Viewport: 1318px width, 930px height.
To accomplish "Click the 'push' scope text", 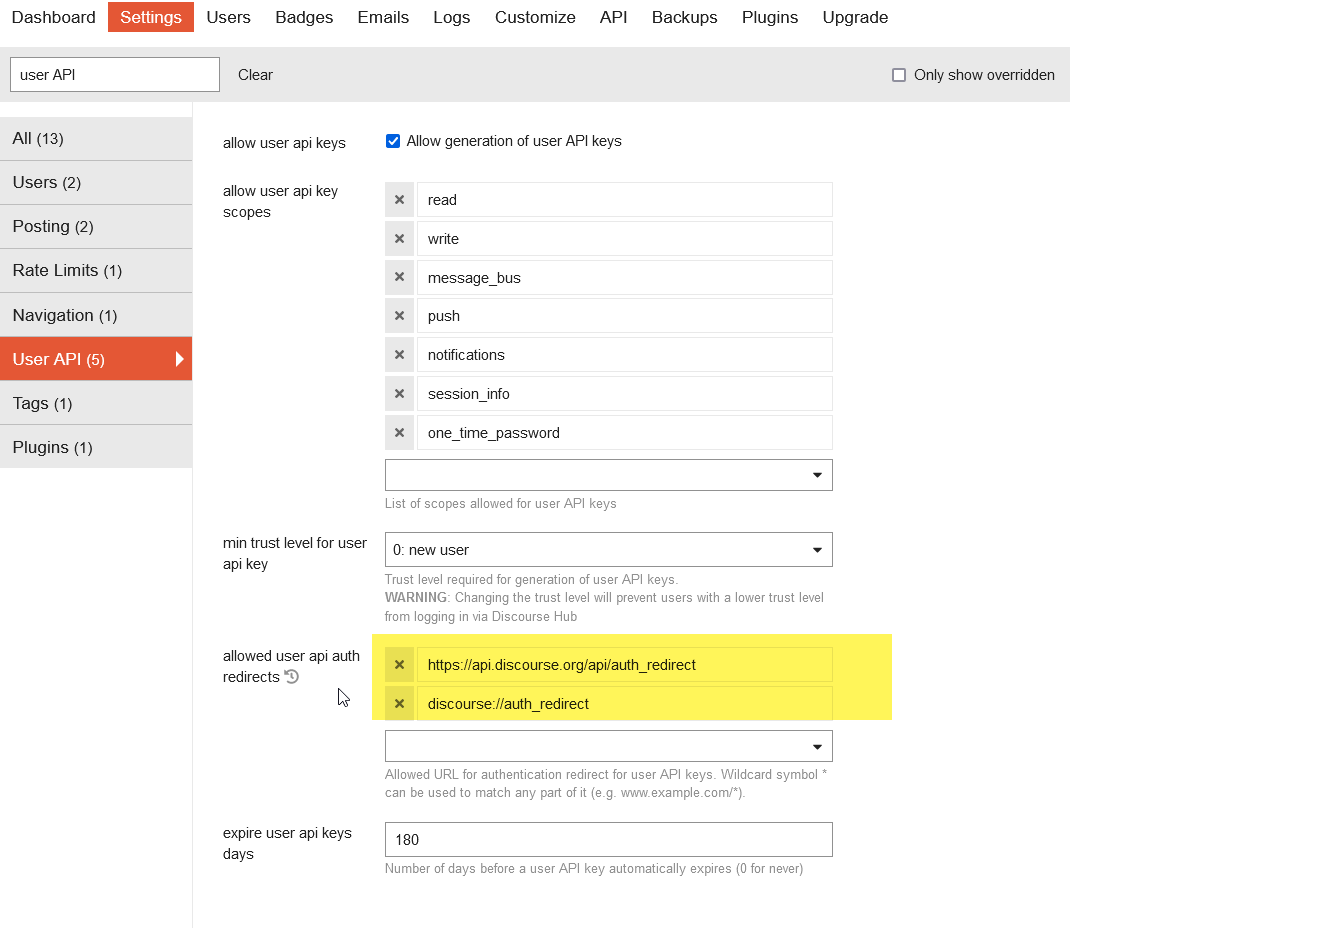I will [444, 316].
